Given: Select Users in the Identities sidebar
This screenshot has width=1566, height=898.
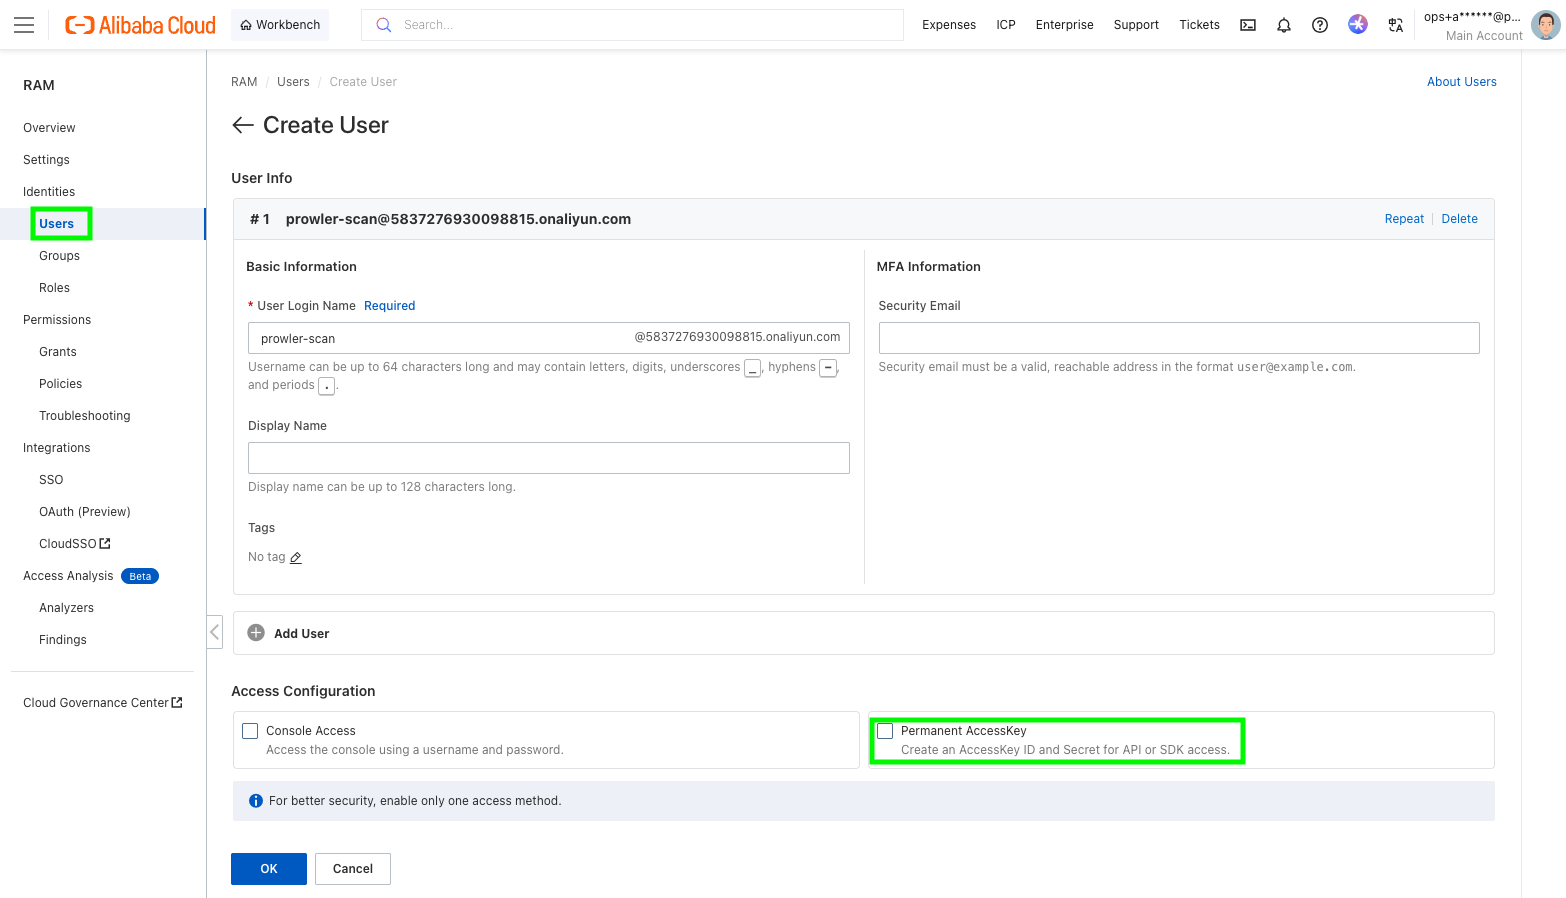Looking at the screenshot, I should (58, 223).
